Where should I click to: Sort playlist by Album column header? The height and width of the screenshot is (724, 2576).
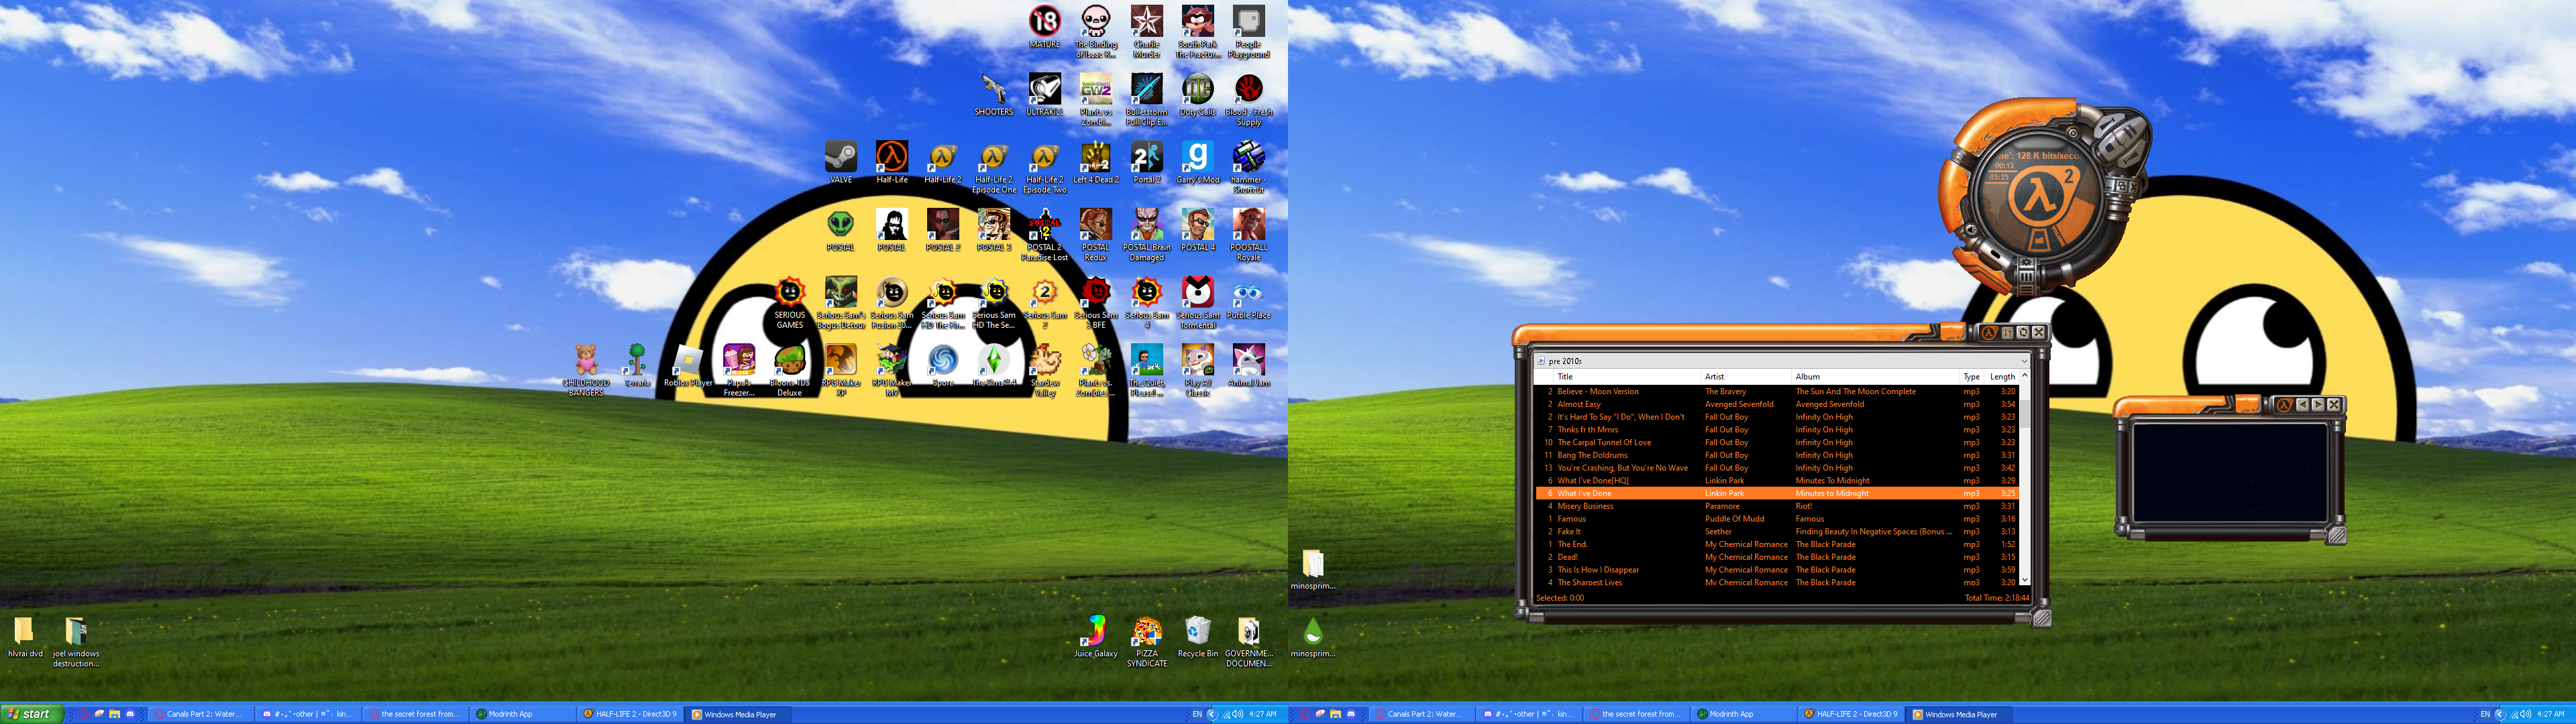[1875, 377]
